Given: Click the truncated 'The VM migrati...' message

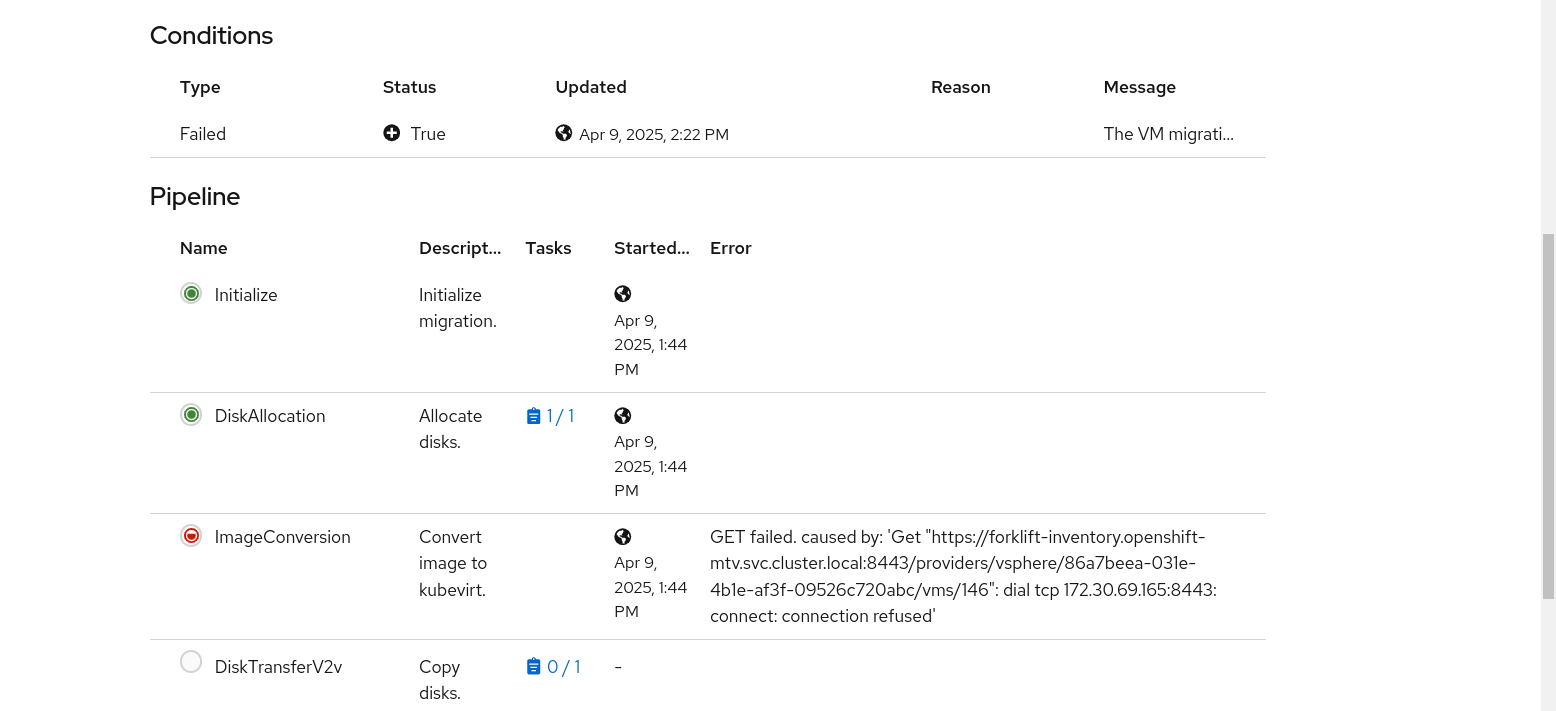Looking at the screenshot, I should [x=1168, y=134].
